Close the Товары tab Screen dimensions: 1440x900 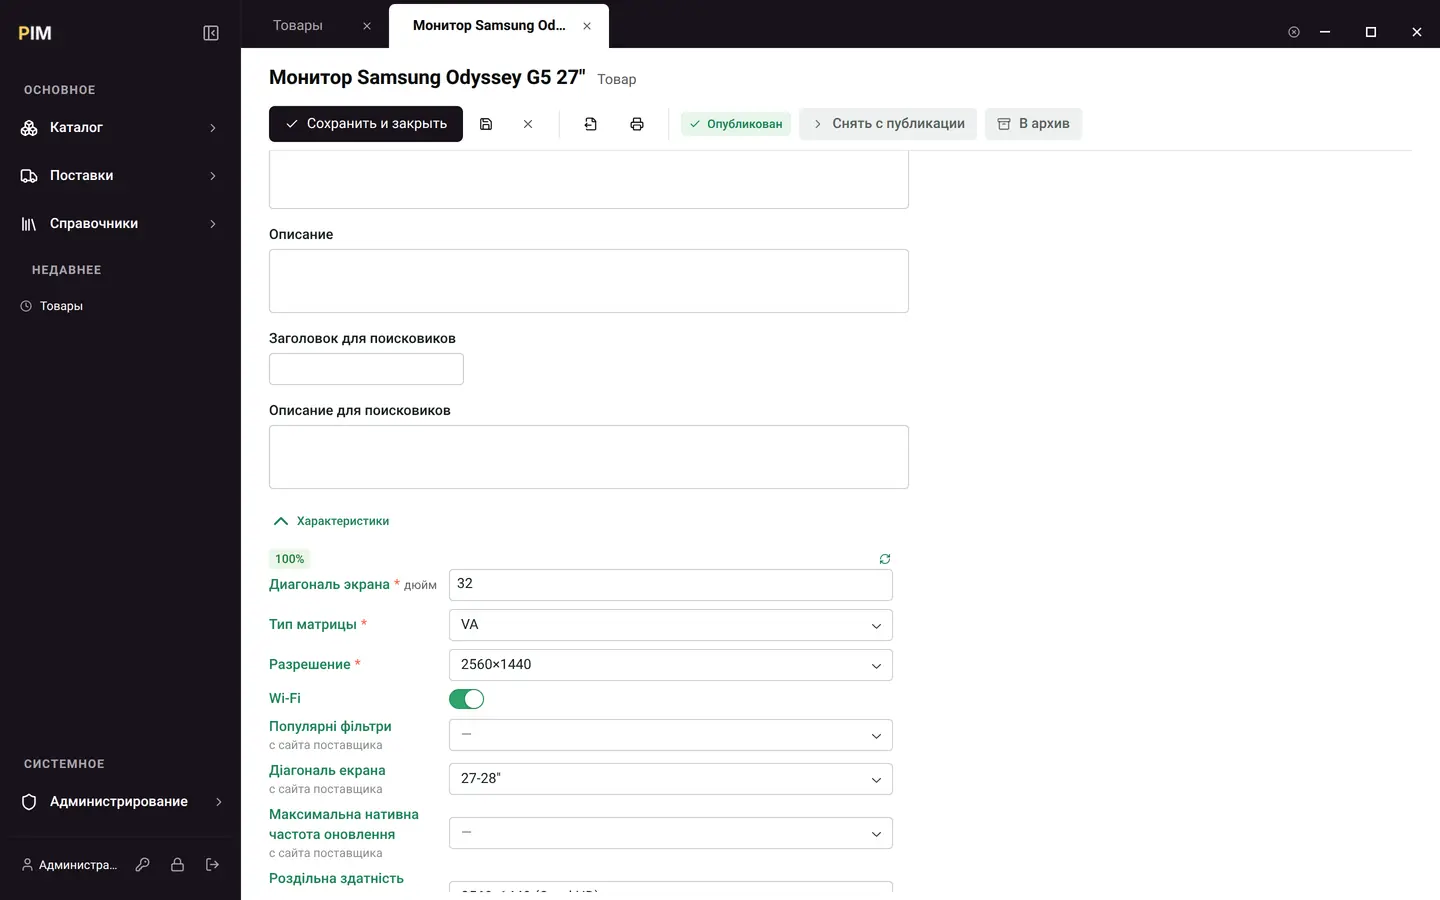[367, 26]
